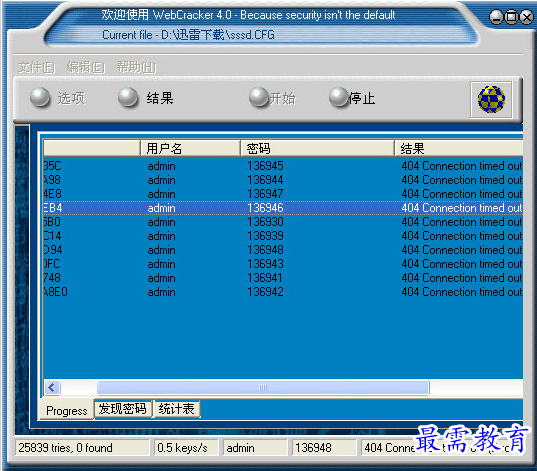The image size is (537, 471).
Task: Open the 选项 options button
Action: click(58, 98)
